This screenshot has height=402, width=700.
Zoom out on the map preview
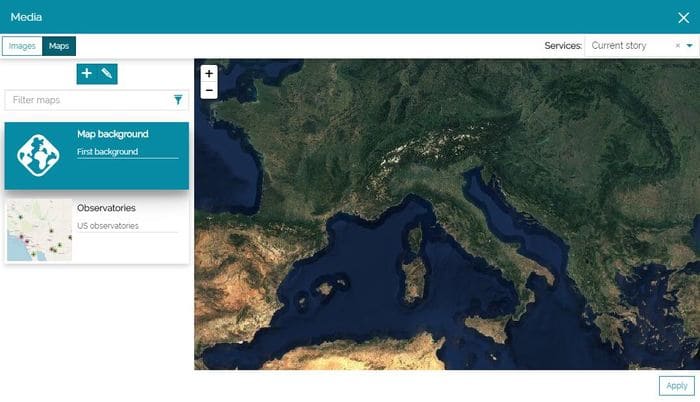(x=208, y=90)
